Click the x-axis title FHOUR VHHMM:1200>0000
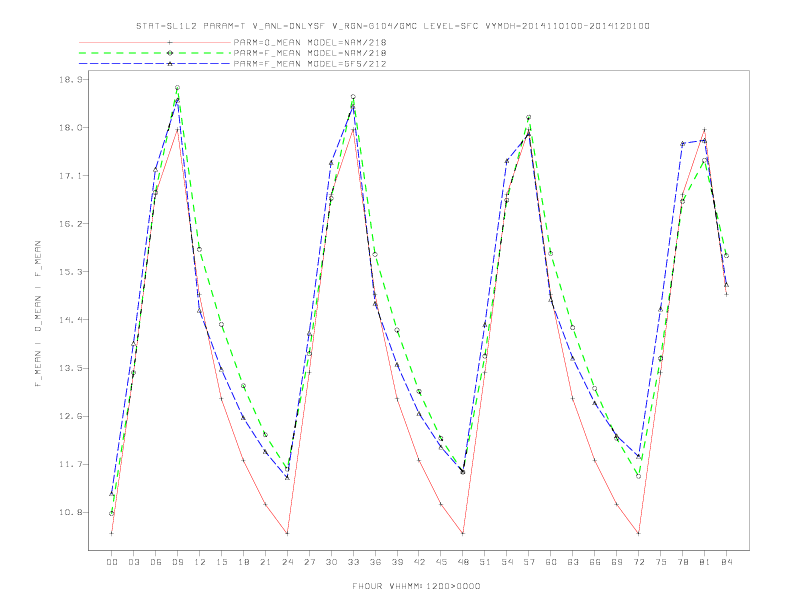 (416, 586)
